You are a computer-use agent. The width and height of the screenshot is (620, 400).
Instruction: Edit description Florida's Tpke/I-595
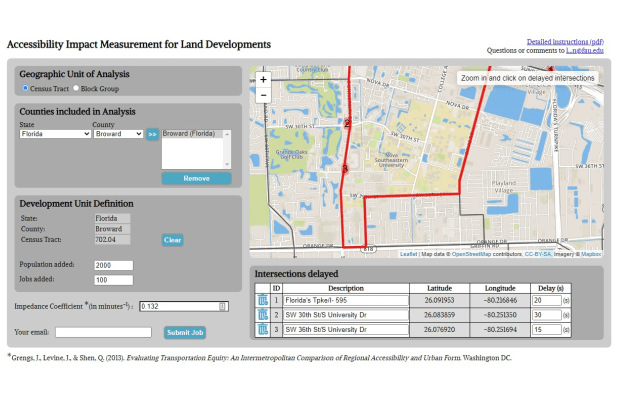346,300
